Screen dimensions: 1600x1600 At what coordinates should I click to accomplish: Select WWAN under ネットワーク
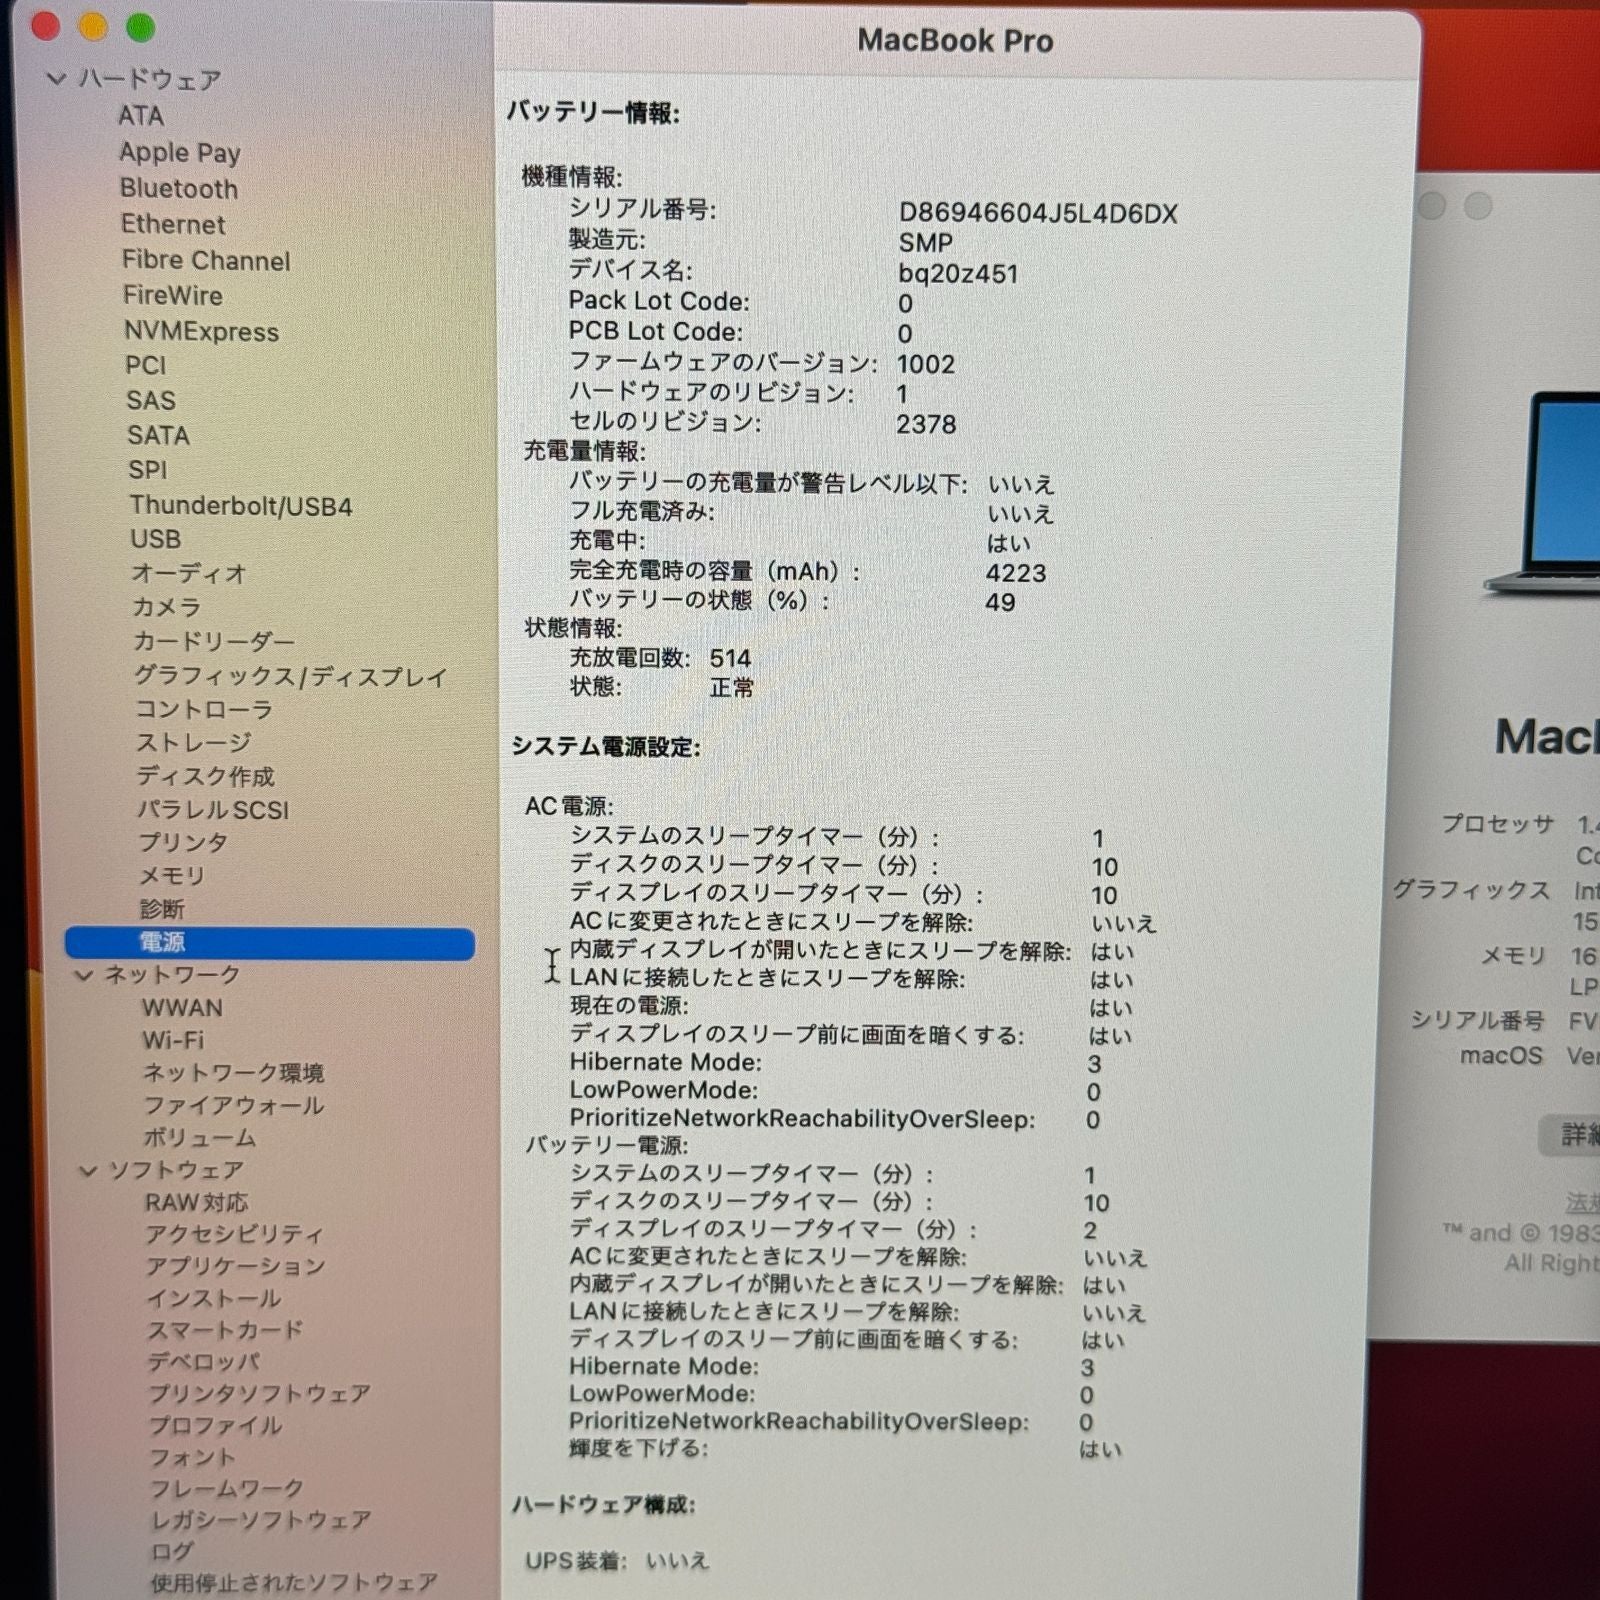182,1008
